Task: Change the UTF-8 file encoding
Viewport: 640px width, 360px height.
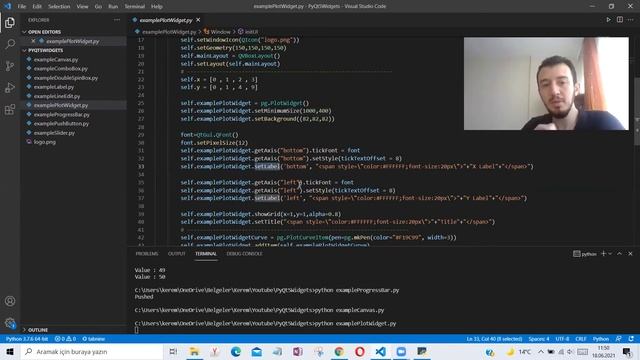Action: coord(562,339)
